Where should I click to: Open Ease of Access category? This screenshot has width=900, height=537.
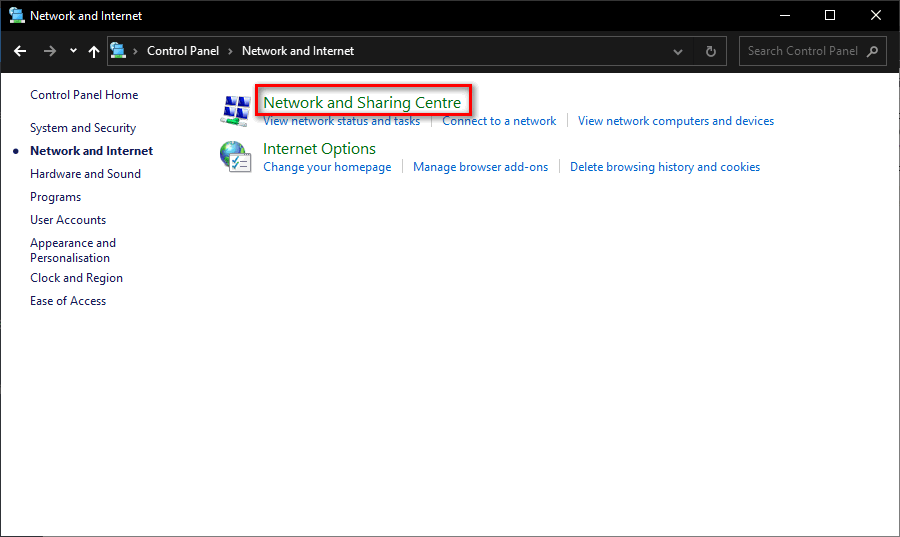coord(68,301)
